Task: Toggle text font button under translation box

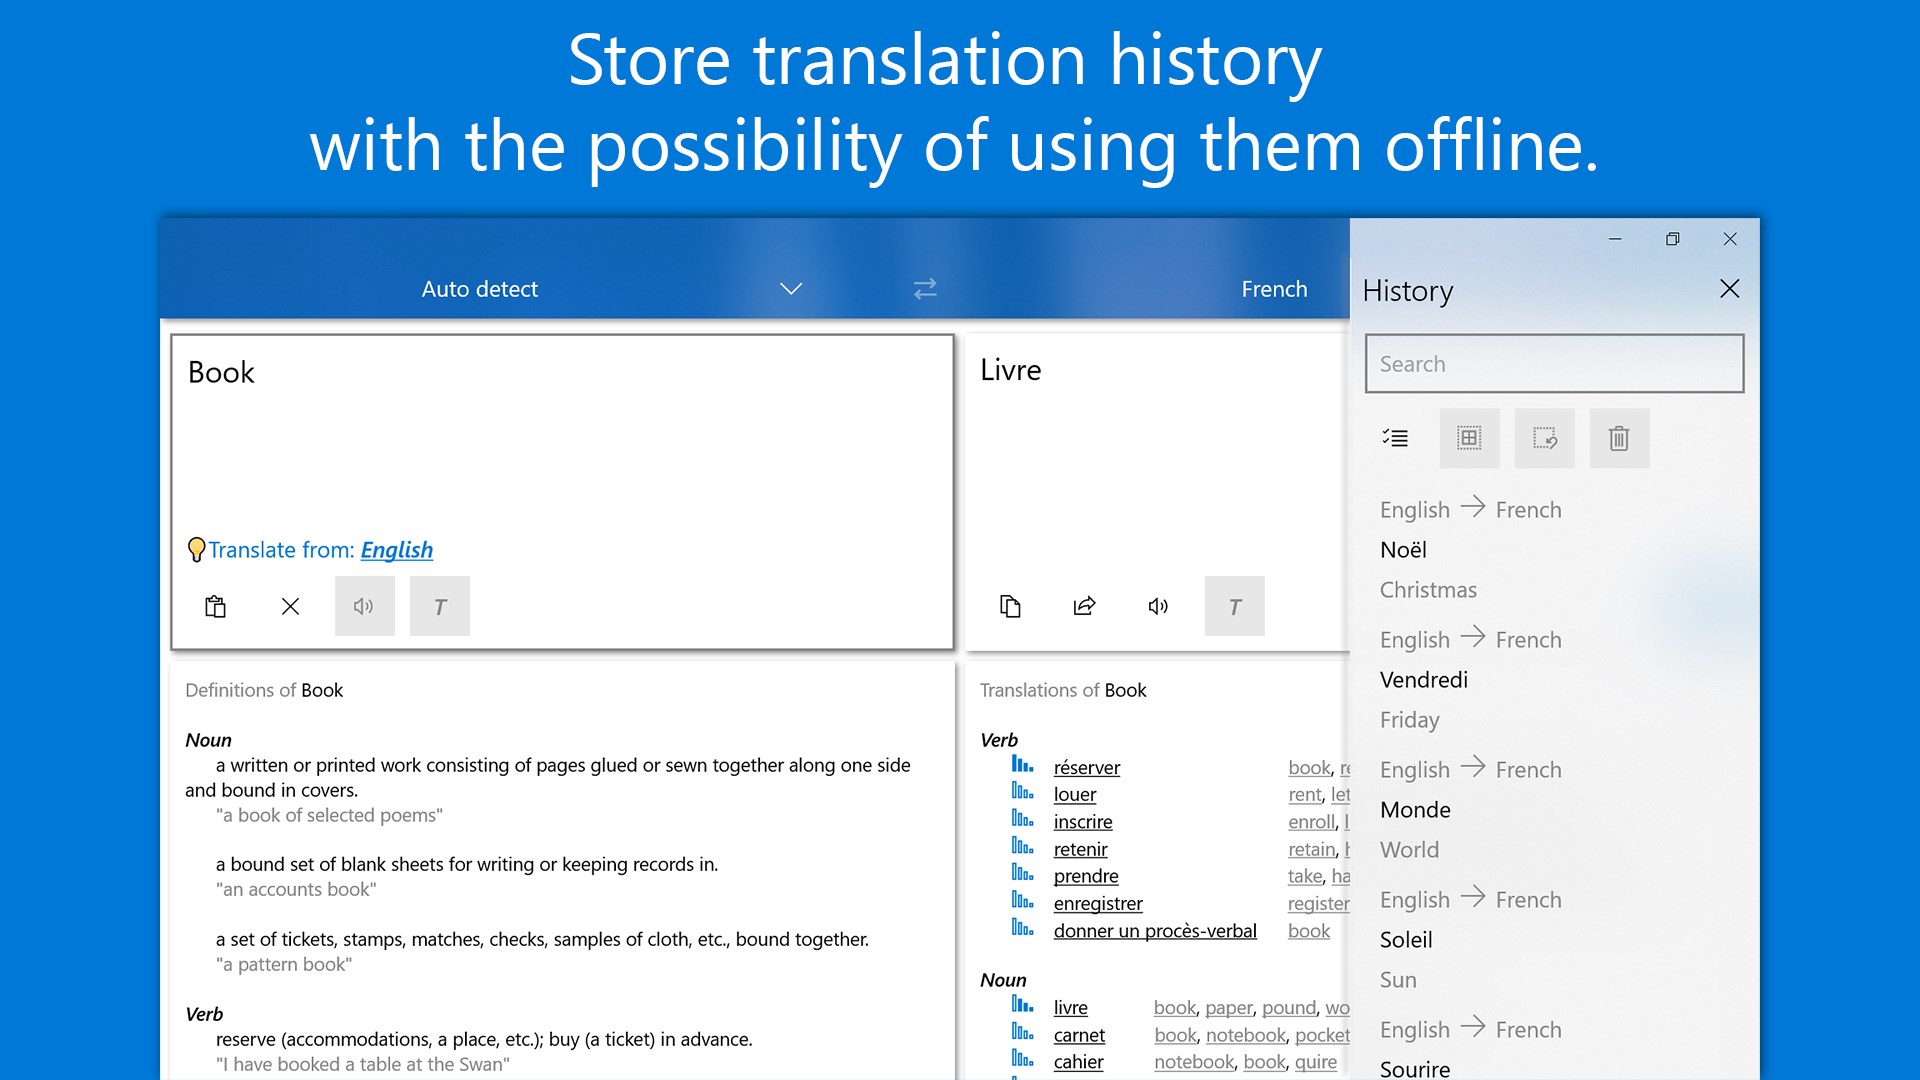Action: pos(1234,606)
